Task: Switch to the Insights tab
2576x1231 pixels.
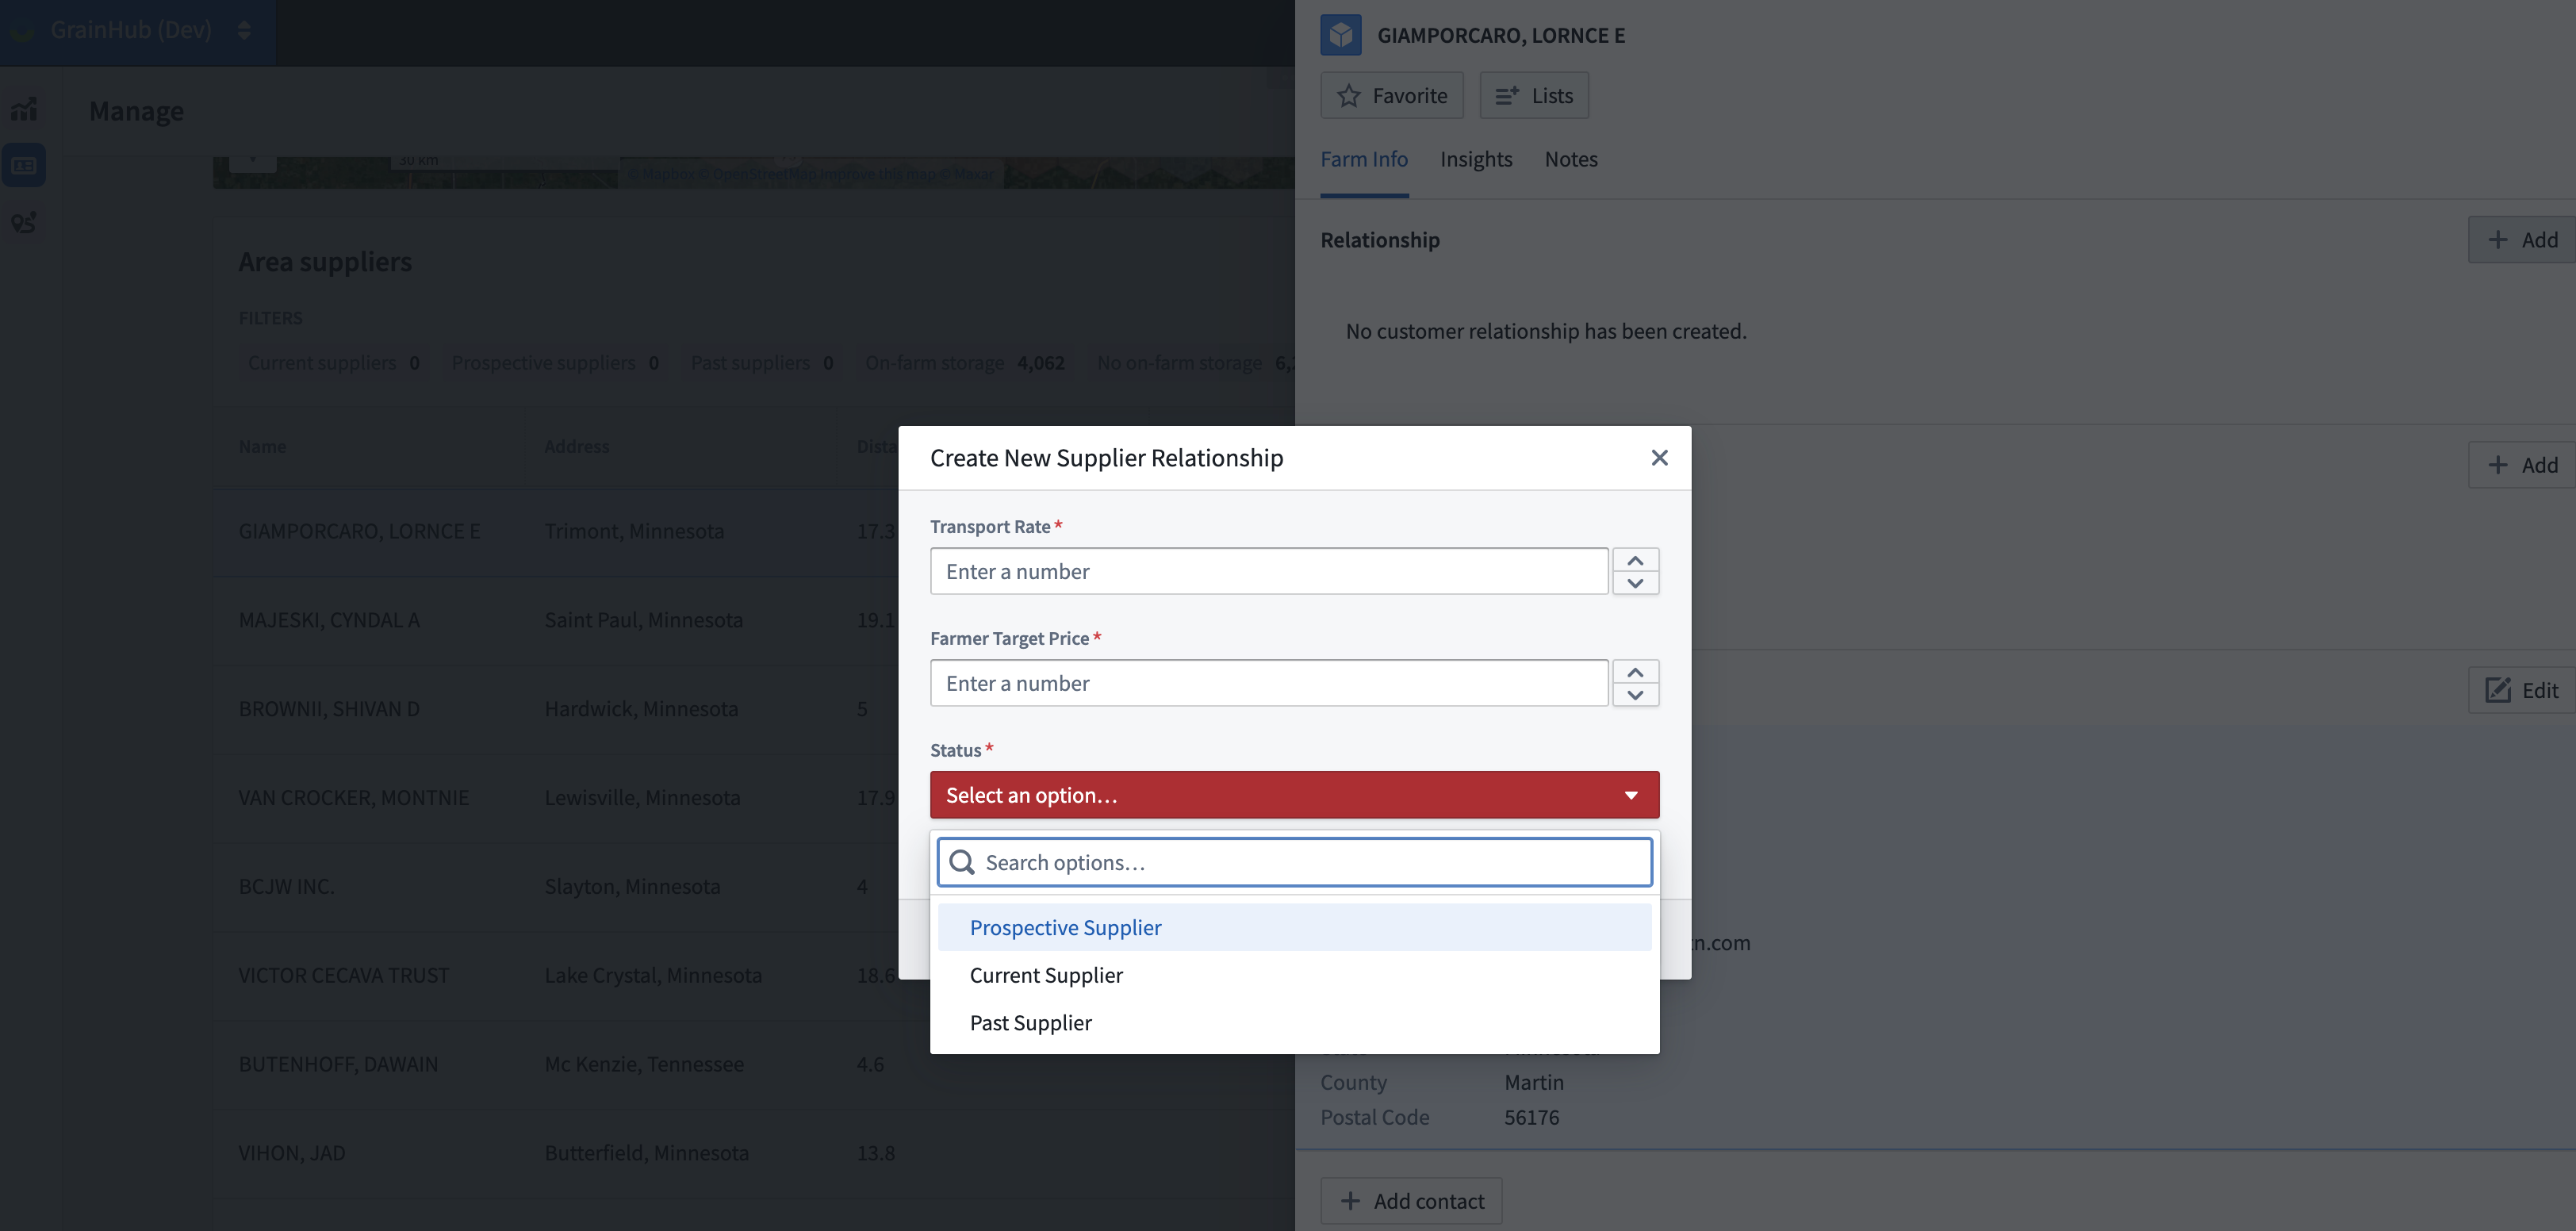Action: point(1475,159)
